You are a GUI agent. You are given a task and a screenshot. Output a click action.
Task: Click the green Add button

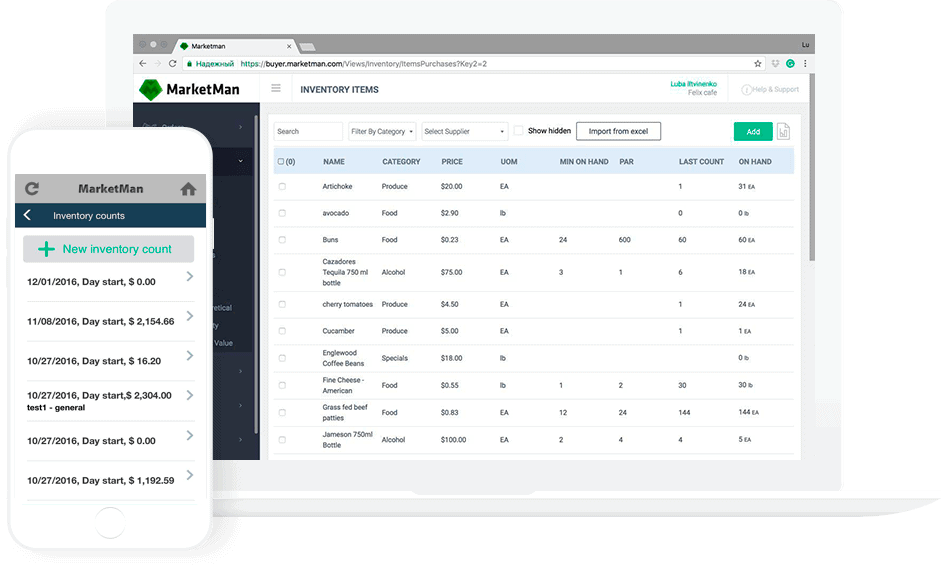752,131
